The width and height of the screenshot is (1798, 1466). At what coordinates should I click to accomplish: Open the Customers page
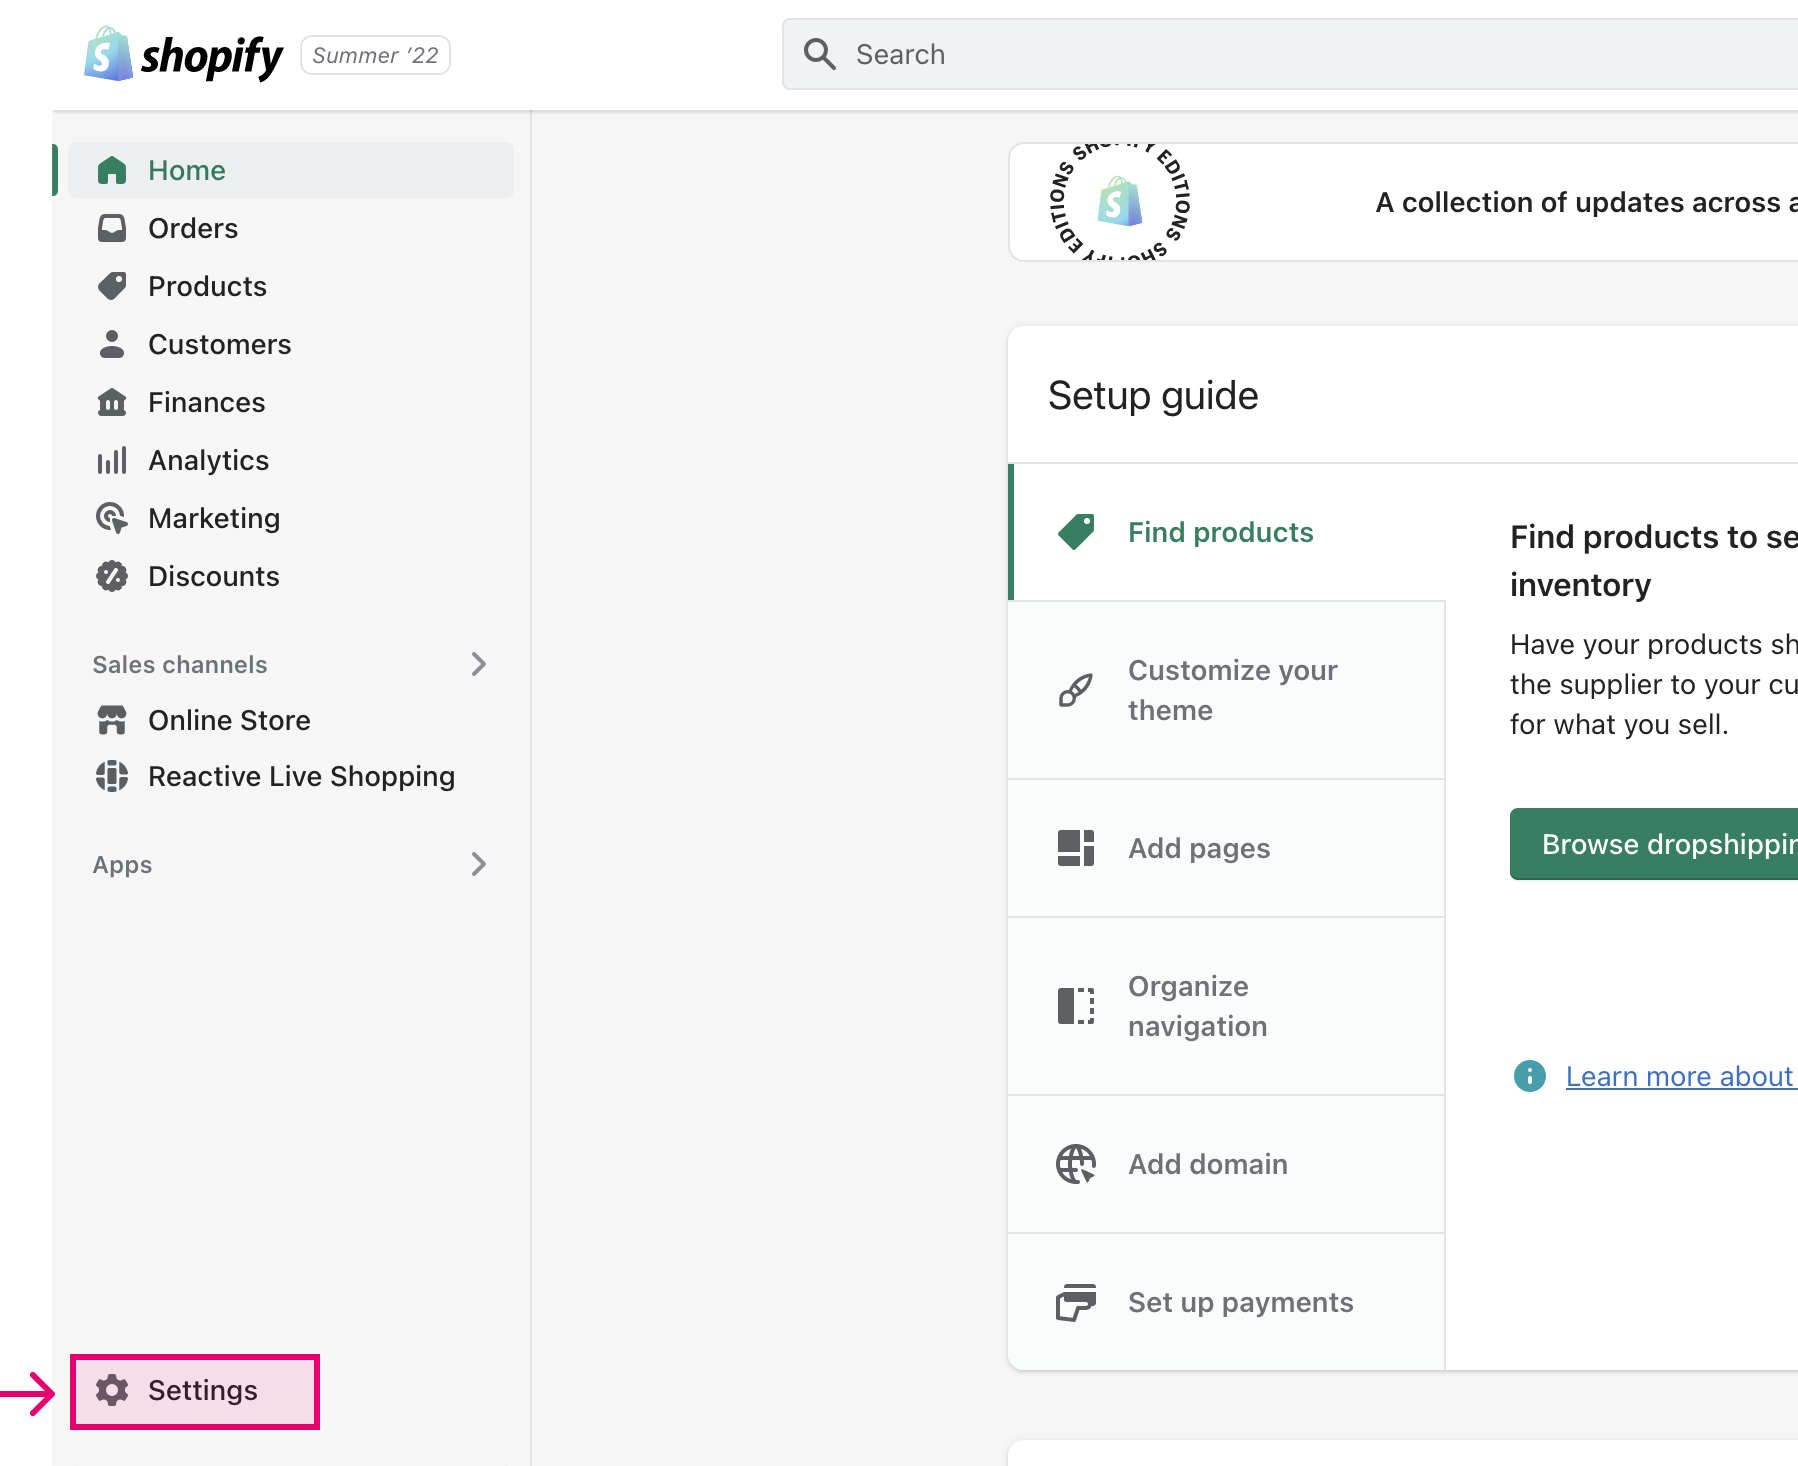290,344
